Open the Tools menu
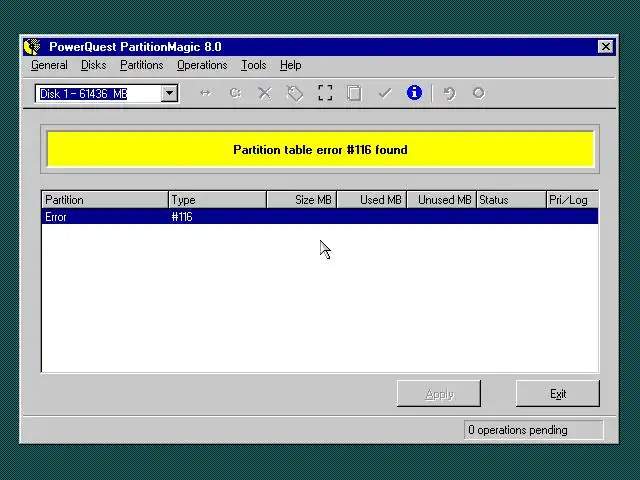 [253, 65]
